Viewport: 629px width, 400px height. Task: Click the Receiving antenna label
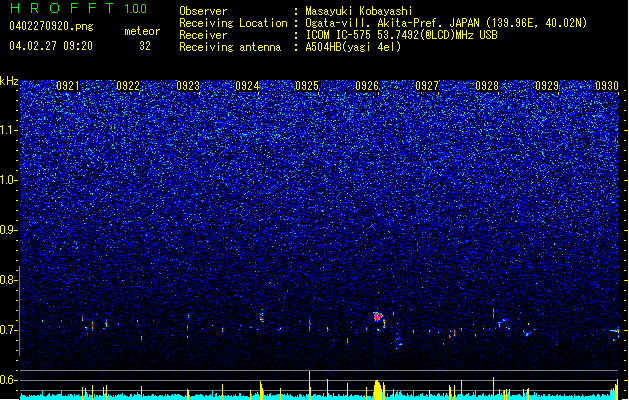[230, 47]
